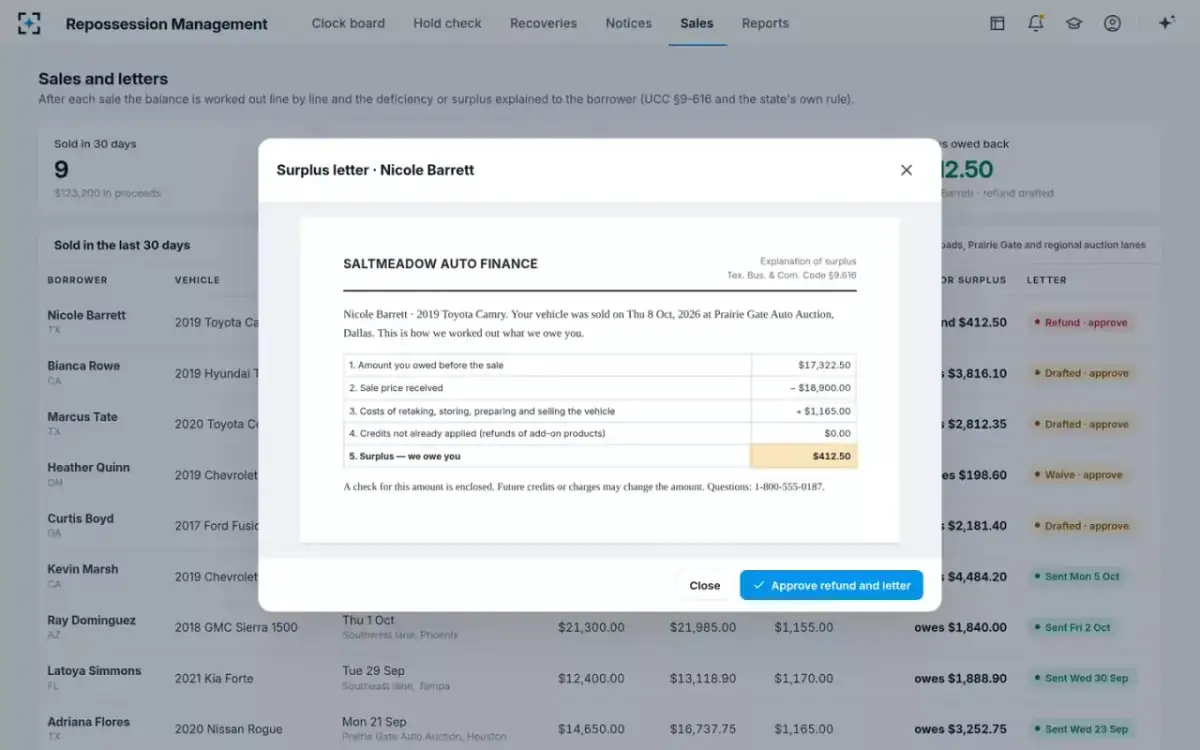
Task: Click the 2021 Kia Forte vehicle cell
Action: 214,678
